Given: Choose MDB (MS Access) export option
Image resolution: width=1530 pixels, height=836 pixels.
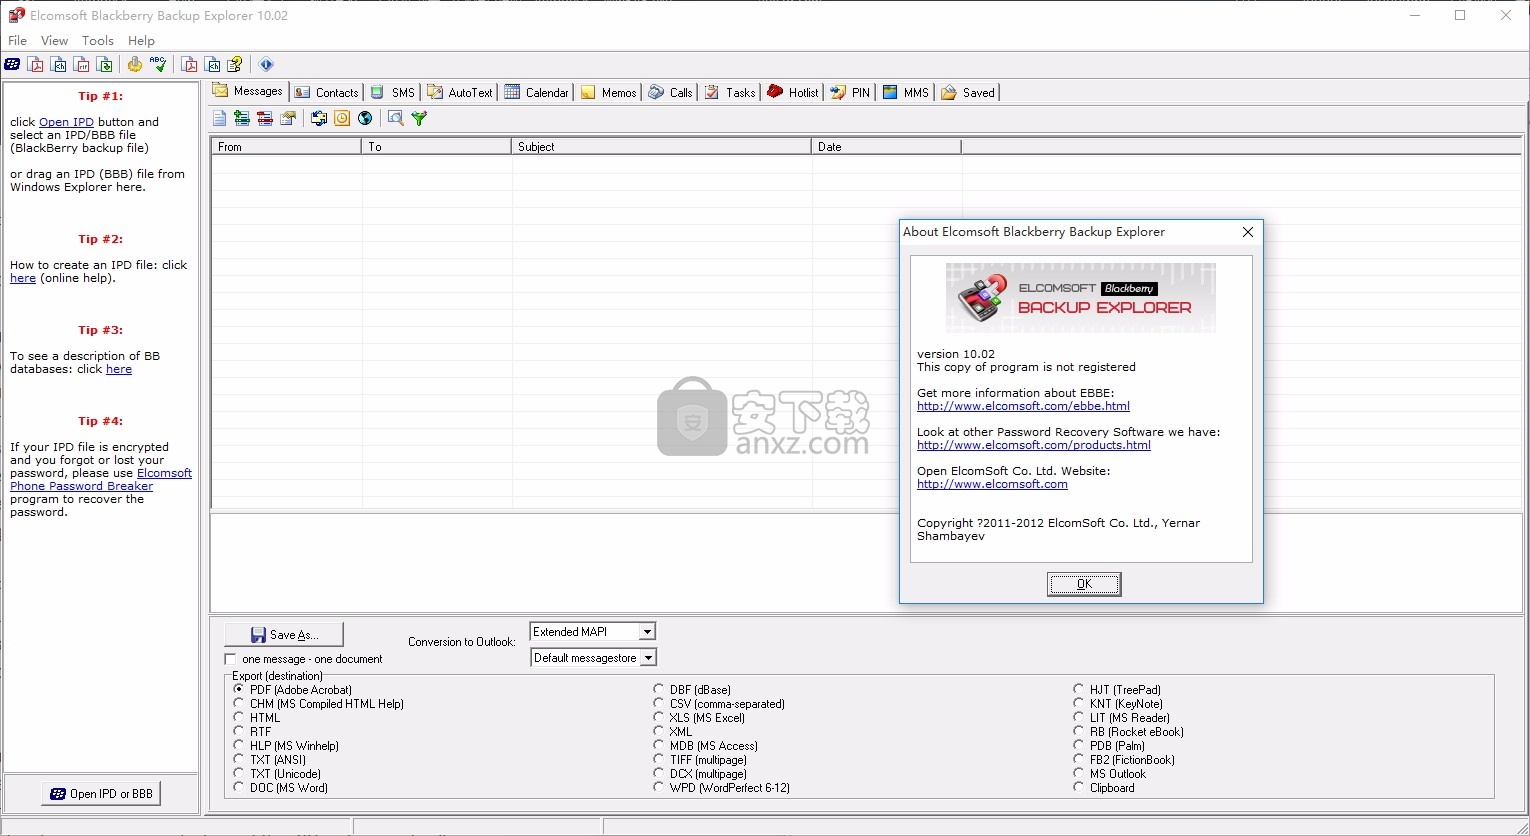Looking at the screenshot, I should [659, 745].
